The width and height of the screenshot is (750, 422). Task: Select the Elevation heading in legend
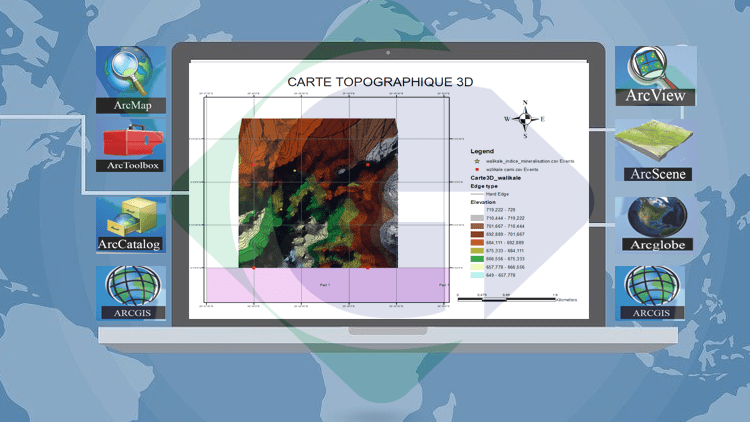click(483, 202)
